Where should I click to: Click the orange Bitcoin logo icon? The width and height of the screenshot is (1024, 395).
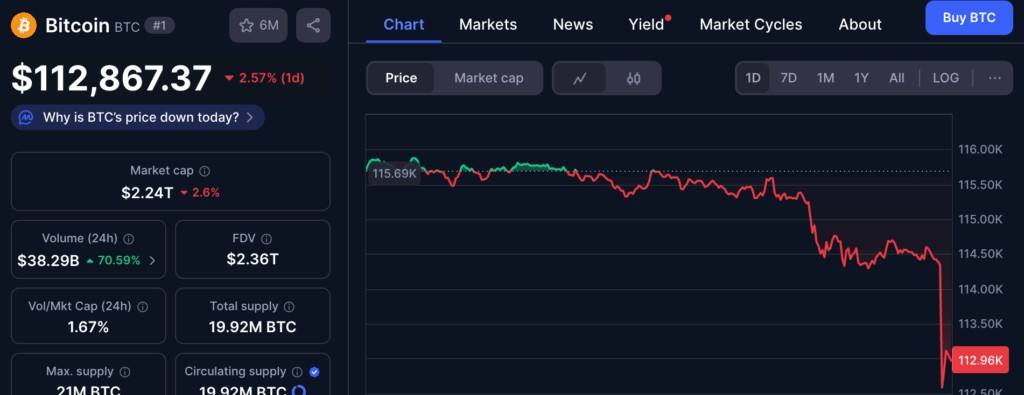coord(24,26)
